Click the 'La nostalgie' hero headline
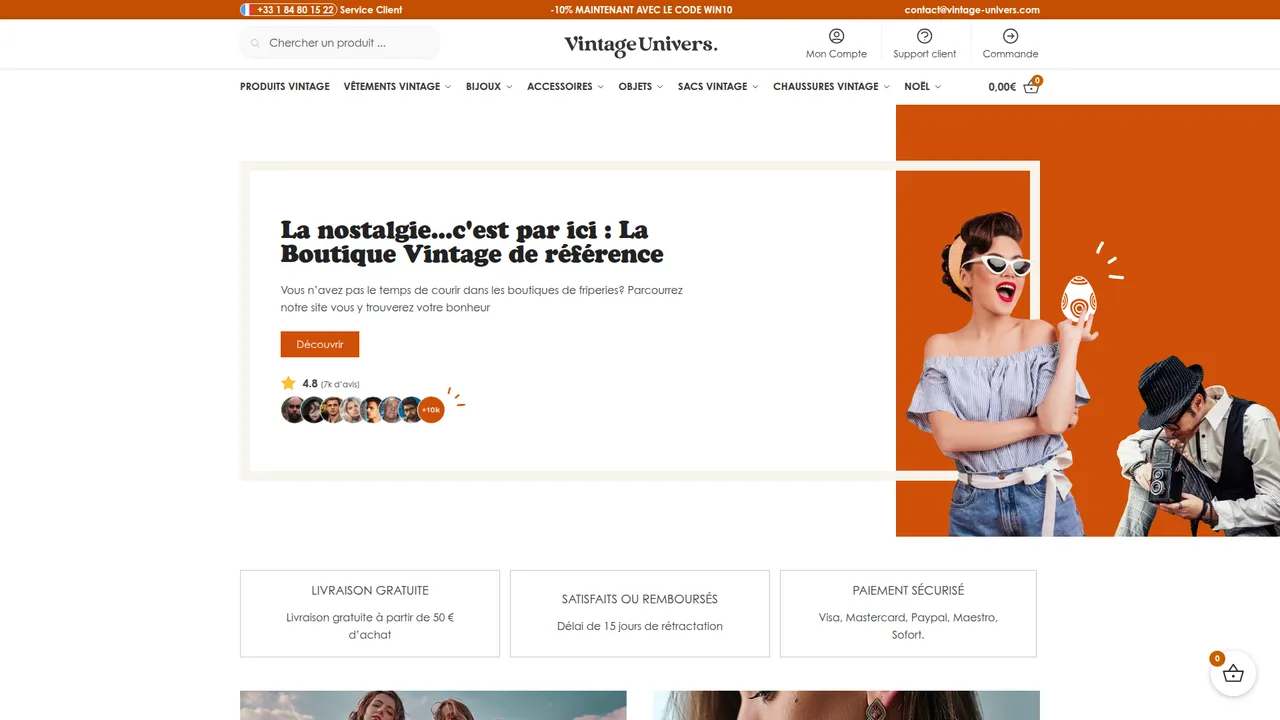This screenshot has height=720, width=1280. (x=472, y=242)
